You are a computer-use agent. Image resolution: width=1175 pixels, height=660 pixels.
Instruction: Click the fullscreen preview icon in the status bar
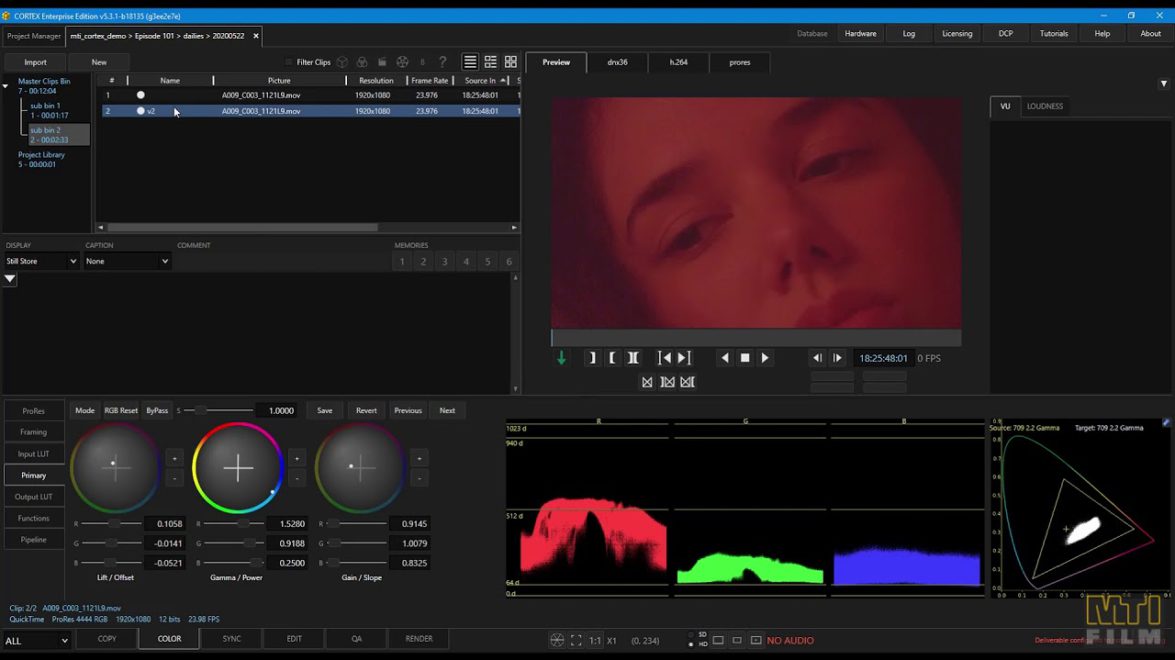pyautogui.click(x=576, y=639)
